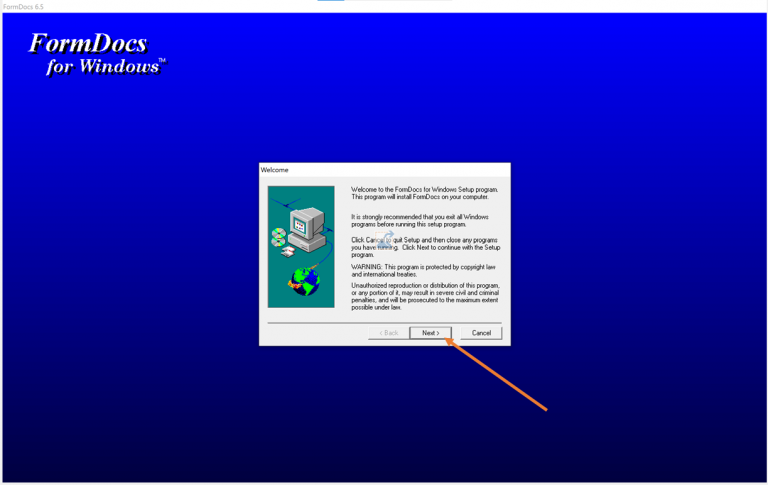
Task: Click the Welcome dialog title bar
Action: pyautogui.click(x=384, y=170)
